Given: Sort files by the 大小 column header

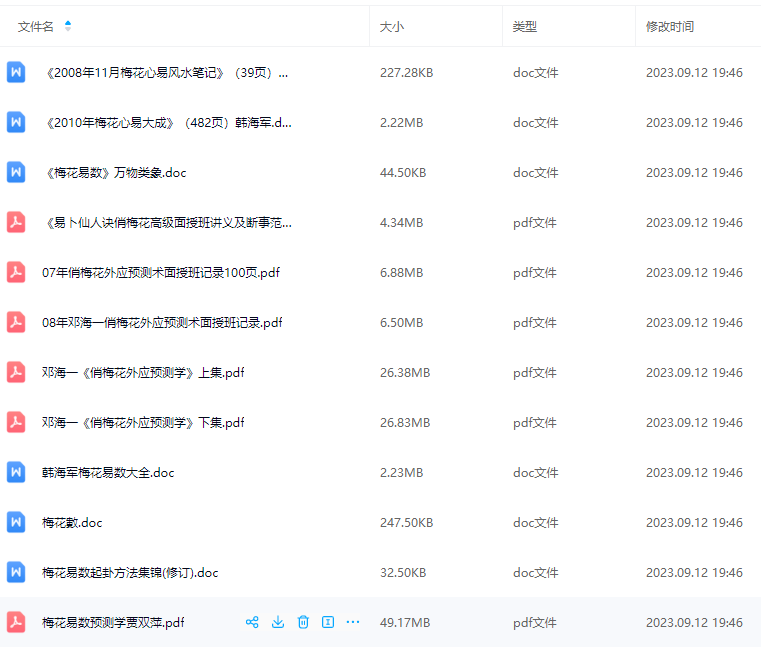Looking at the screenshot, I should point(392,27).
